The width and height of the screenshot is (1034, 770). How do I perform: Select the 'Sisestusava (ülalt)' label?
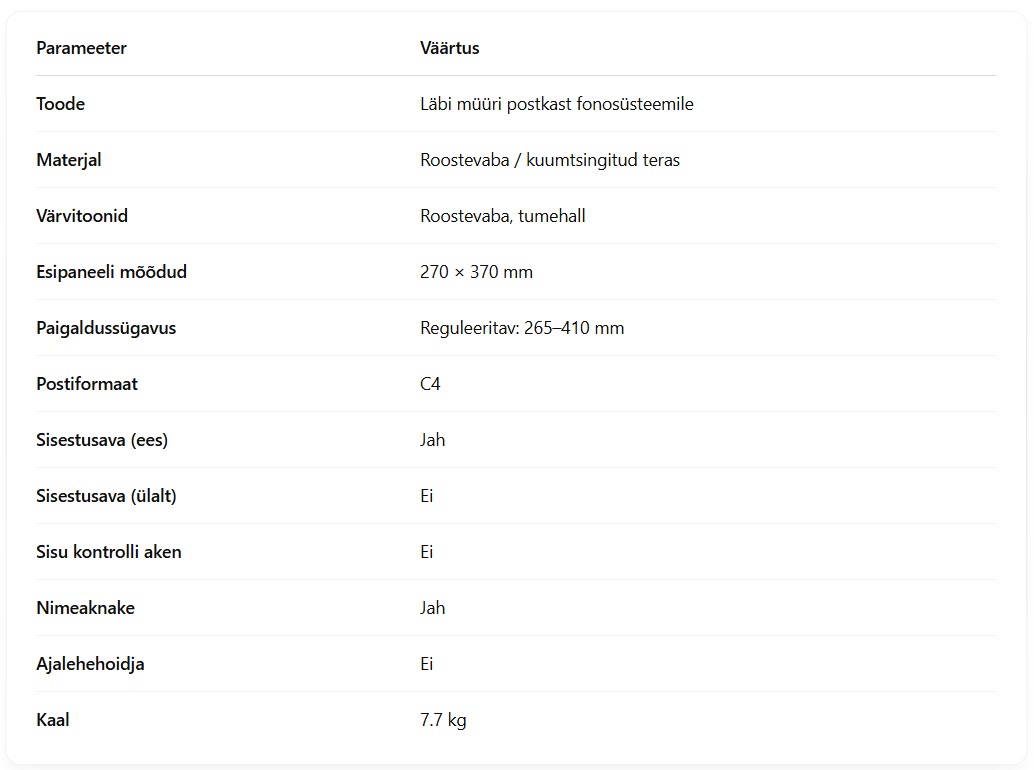click(x=106, y=496)
